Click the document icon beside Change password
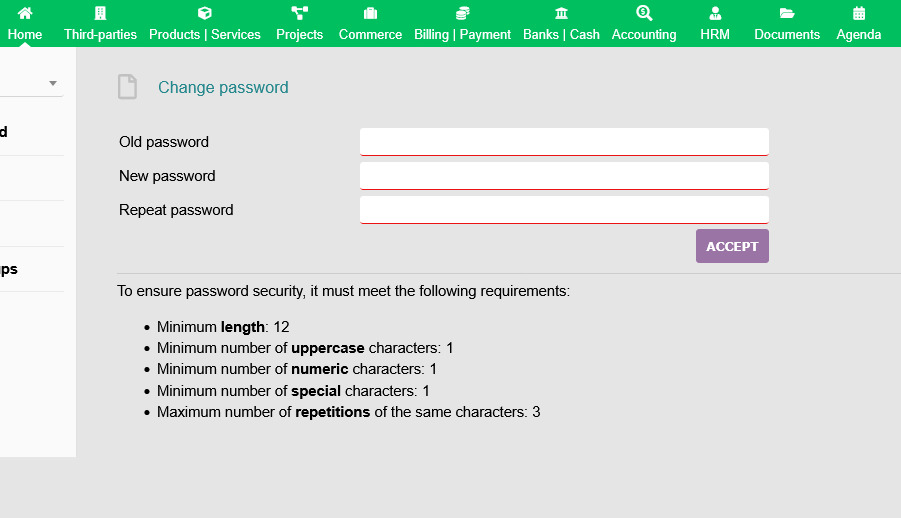Viewport: 901px width, 518px height. coord(127,87)
